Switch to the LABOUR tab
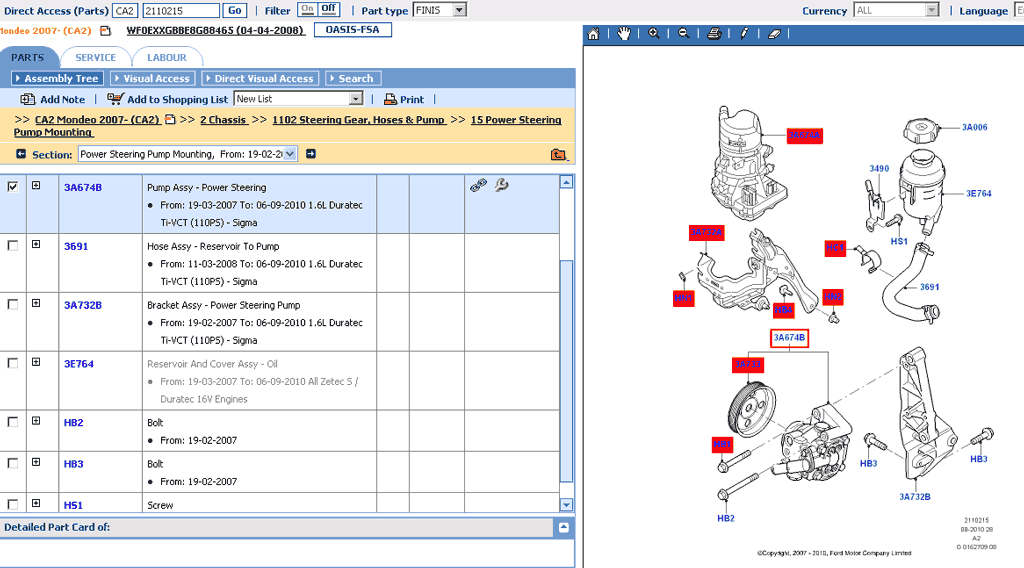 click(x=167, y=57)
